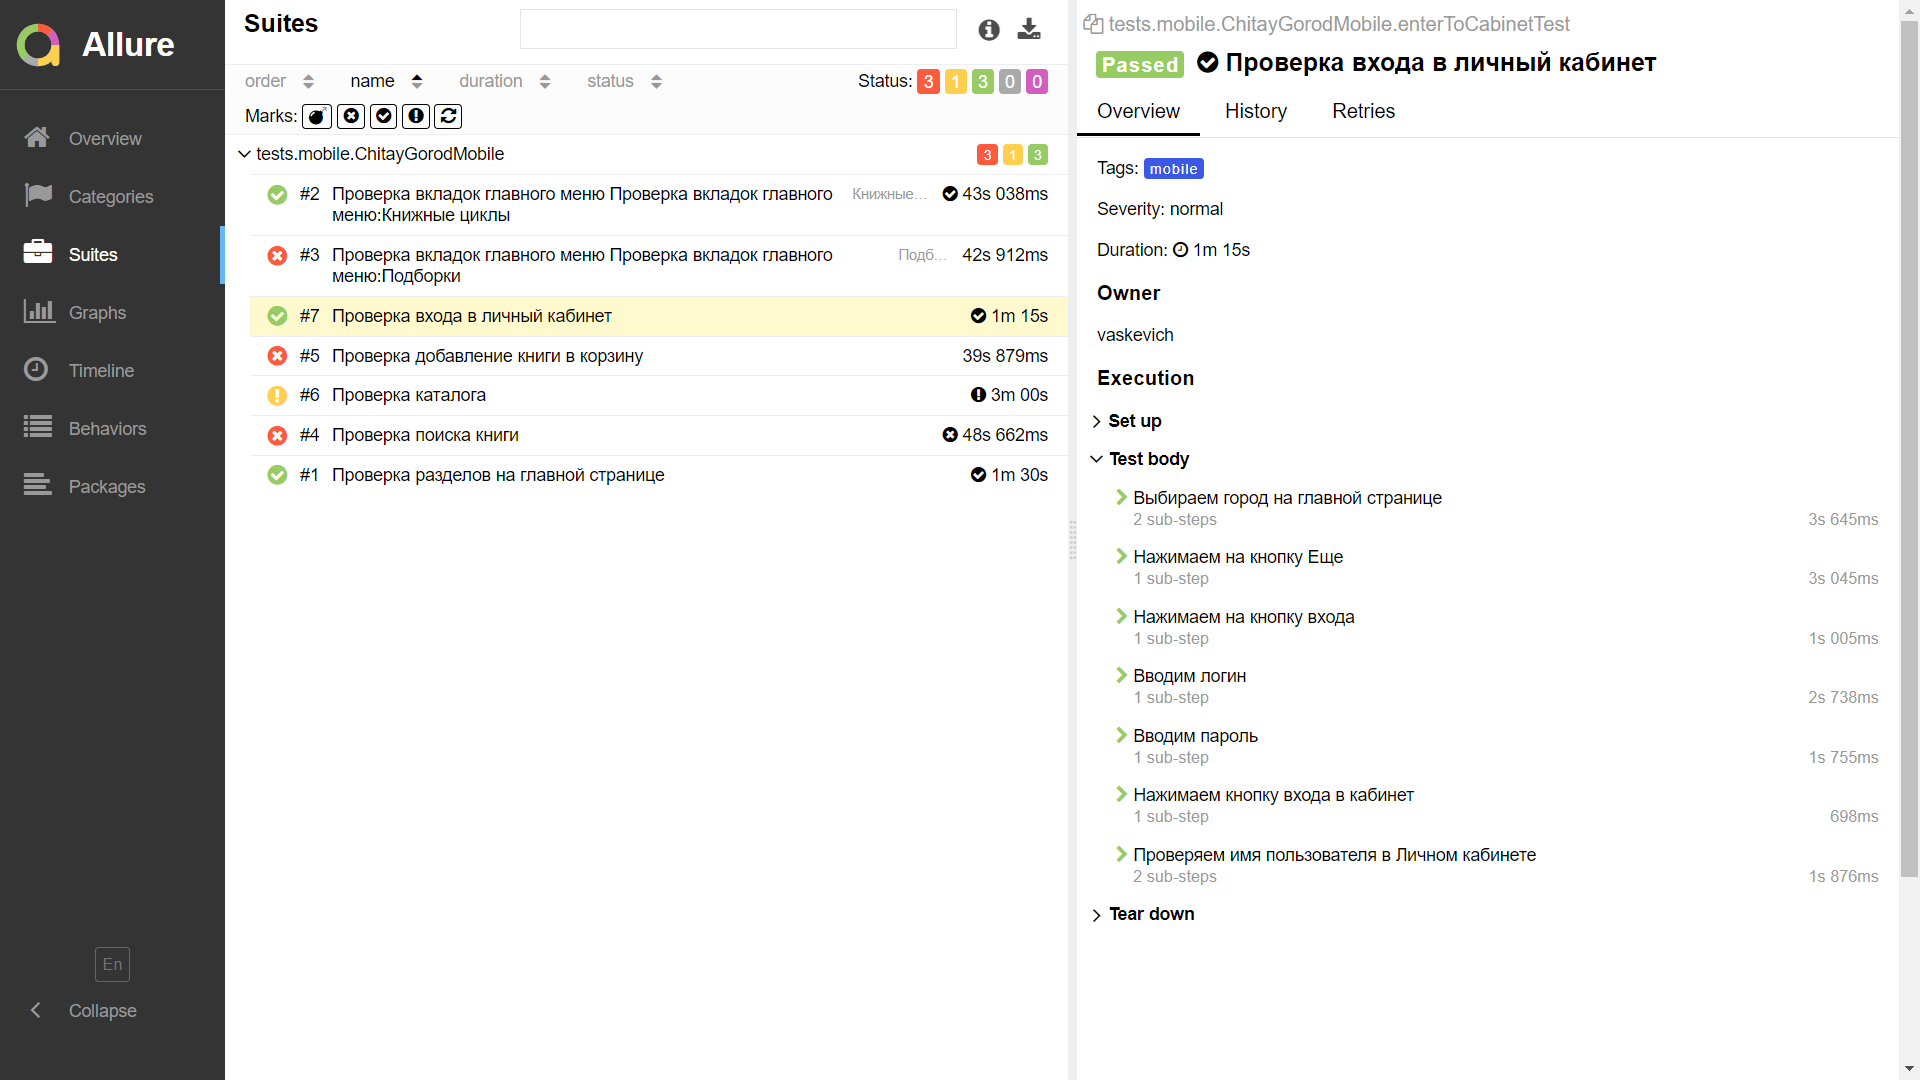Toggle red failed status filter

coord(928,81)
